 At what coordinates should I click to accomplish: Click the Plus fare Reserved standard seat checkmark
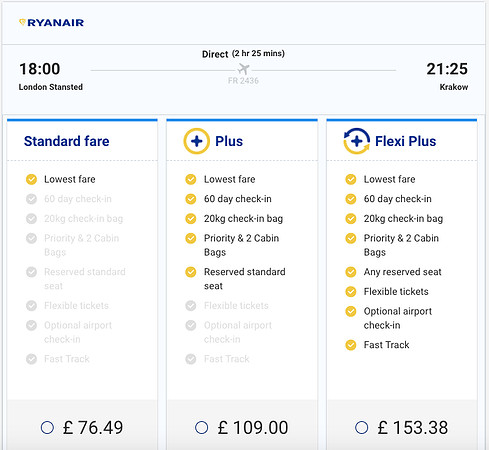click(x=191, y=272)
